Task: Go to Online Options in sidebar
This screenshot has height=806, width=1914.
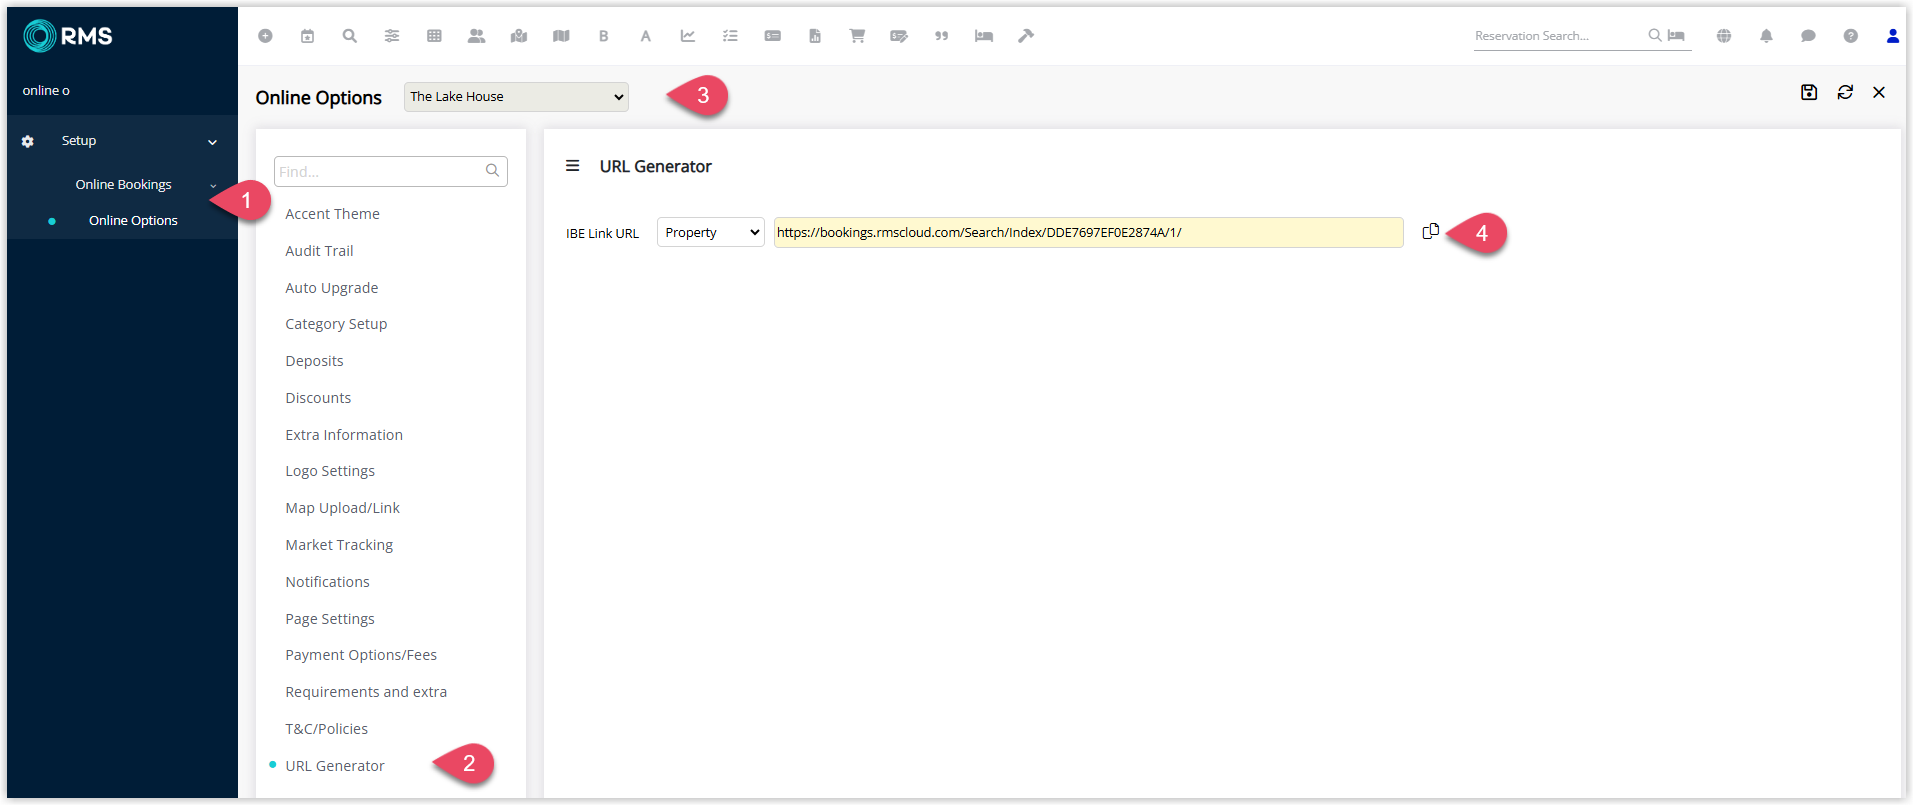Action: click(x=133, y=221)
